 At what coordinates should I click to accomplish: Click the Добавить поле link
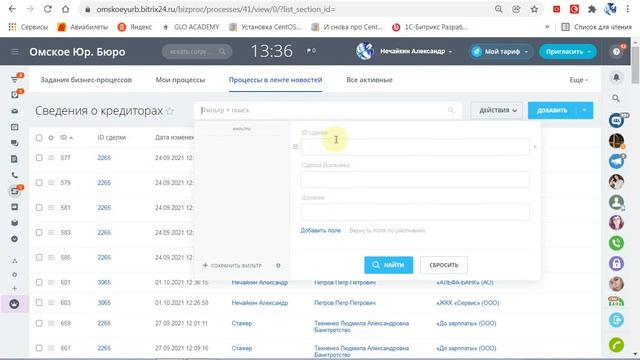(320, 231)
